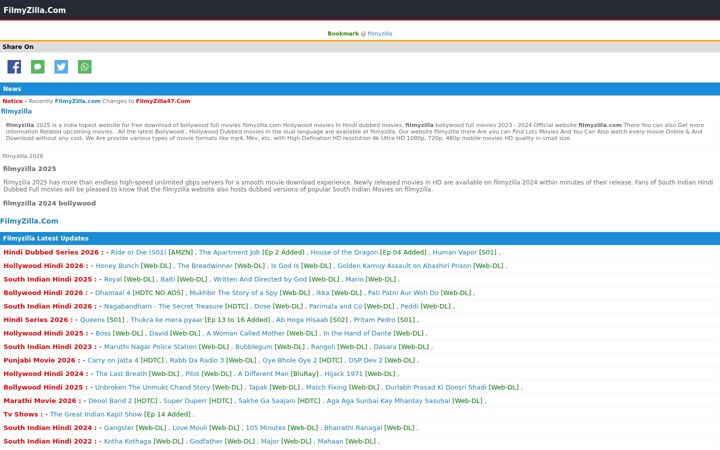
Task: Open Bollywood Hindi 2025 category
Action: point(43,388)
